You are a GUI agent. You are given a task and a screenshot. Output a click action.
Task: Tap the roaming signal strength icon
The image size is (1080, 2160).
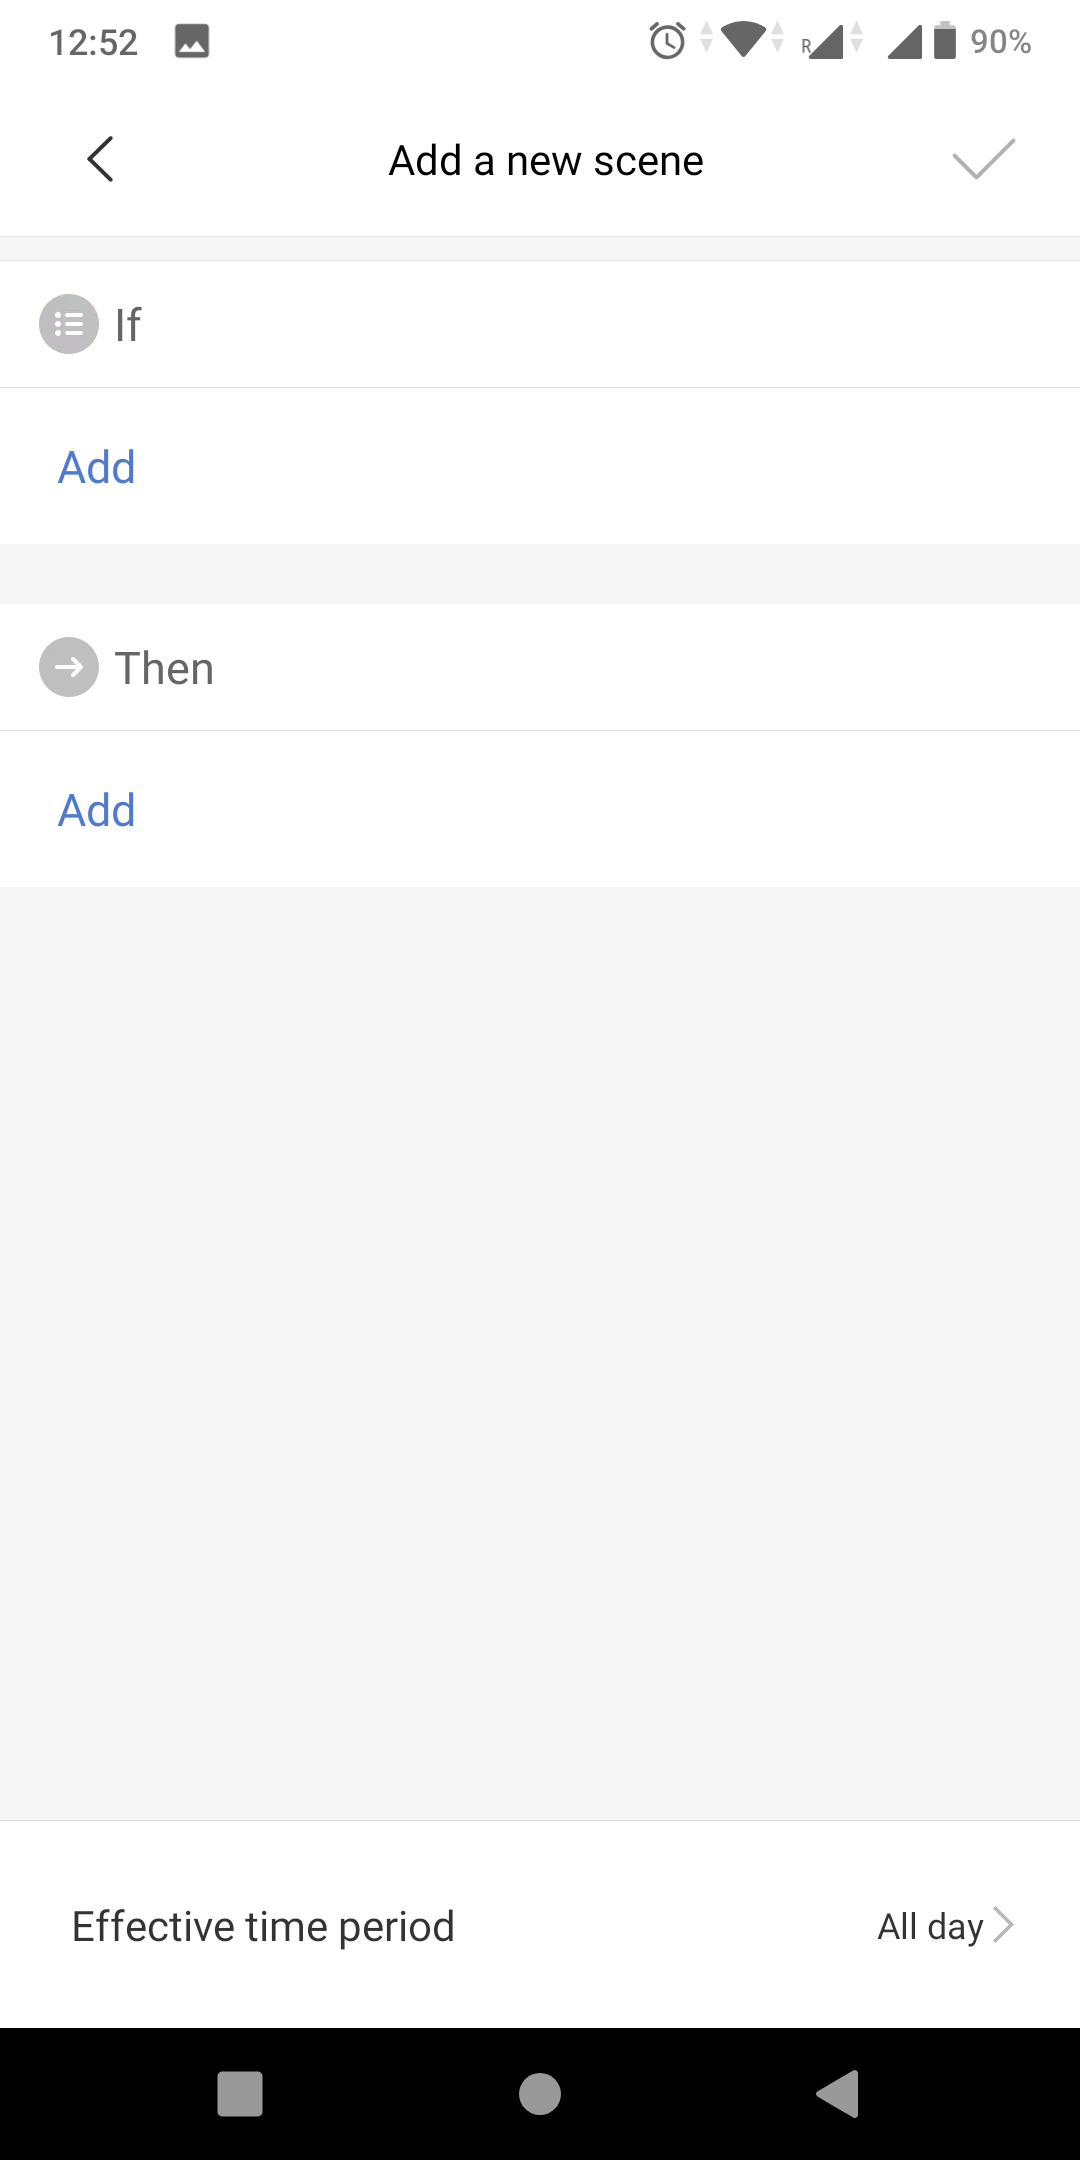tap(823, 42)
